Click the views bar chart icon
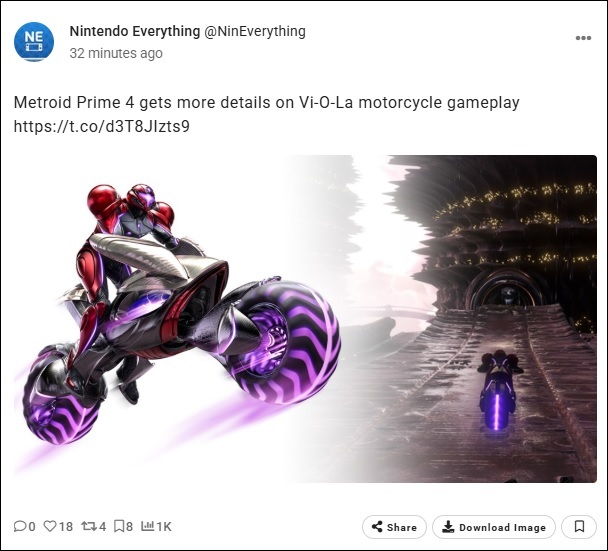608x551 pixels. [147, 526]
